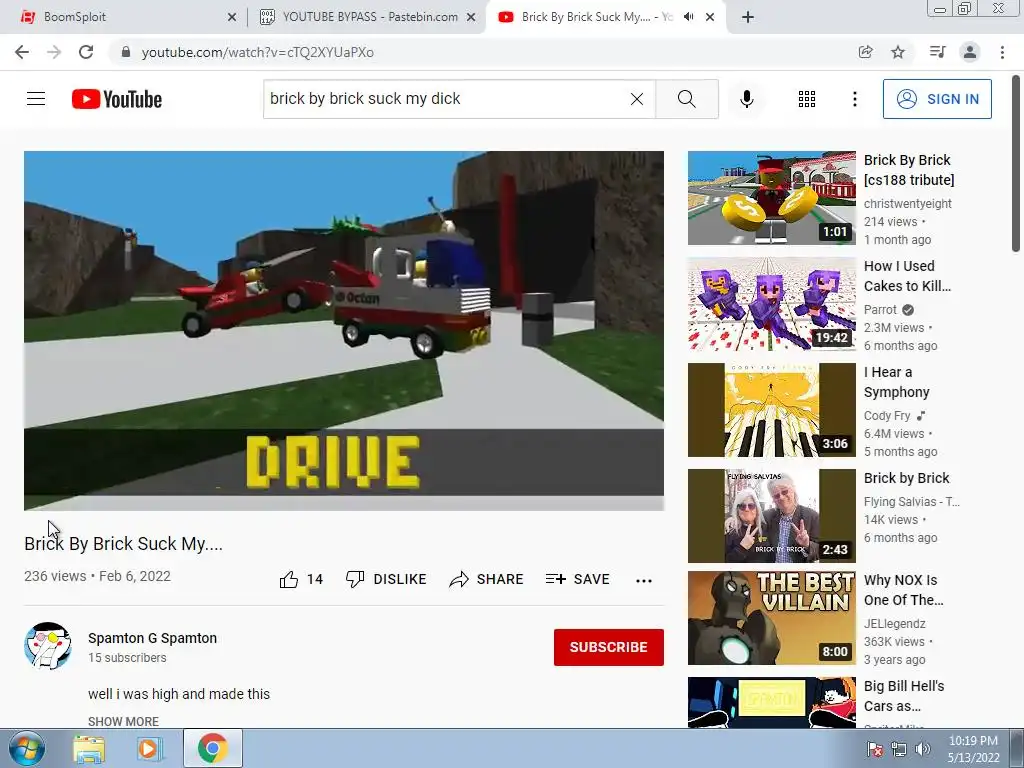Open Spamton G Spamton channel avatar
1024x768 pixels.
(x=48, y=646)
